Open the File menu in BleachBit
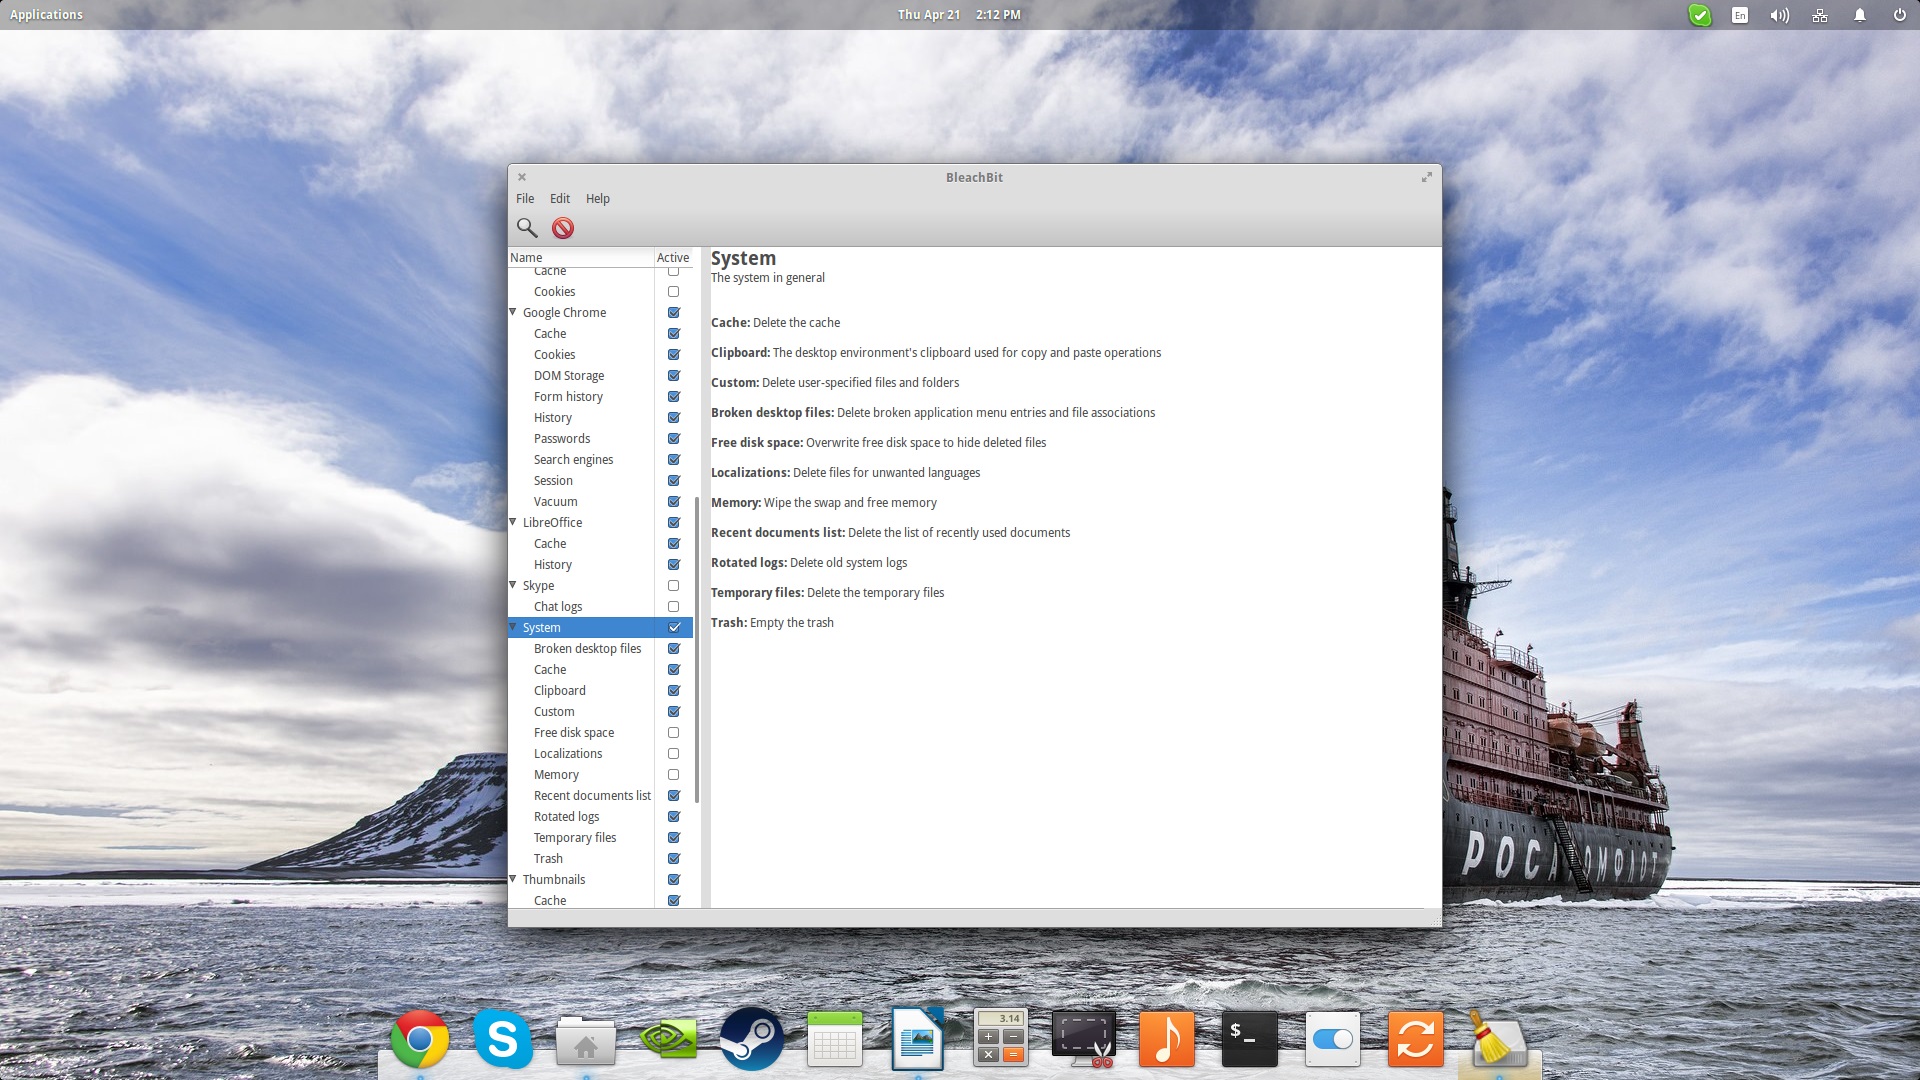The height and width of the screenshot is (1080, 1920). click(526, 198)
